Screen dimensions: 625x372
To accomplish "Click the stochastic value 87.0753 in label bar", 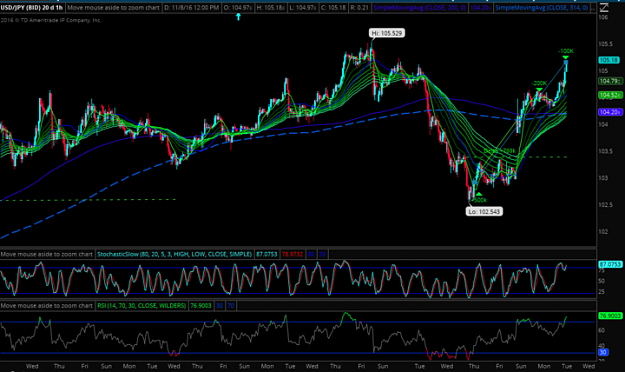I will [267, 254].
